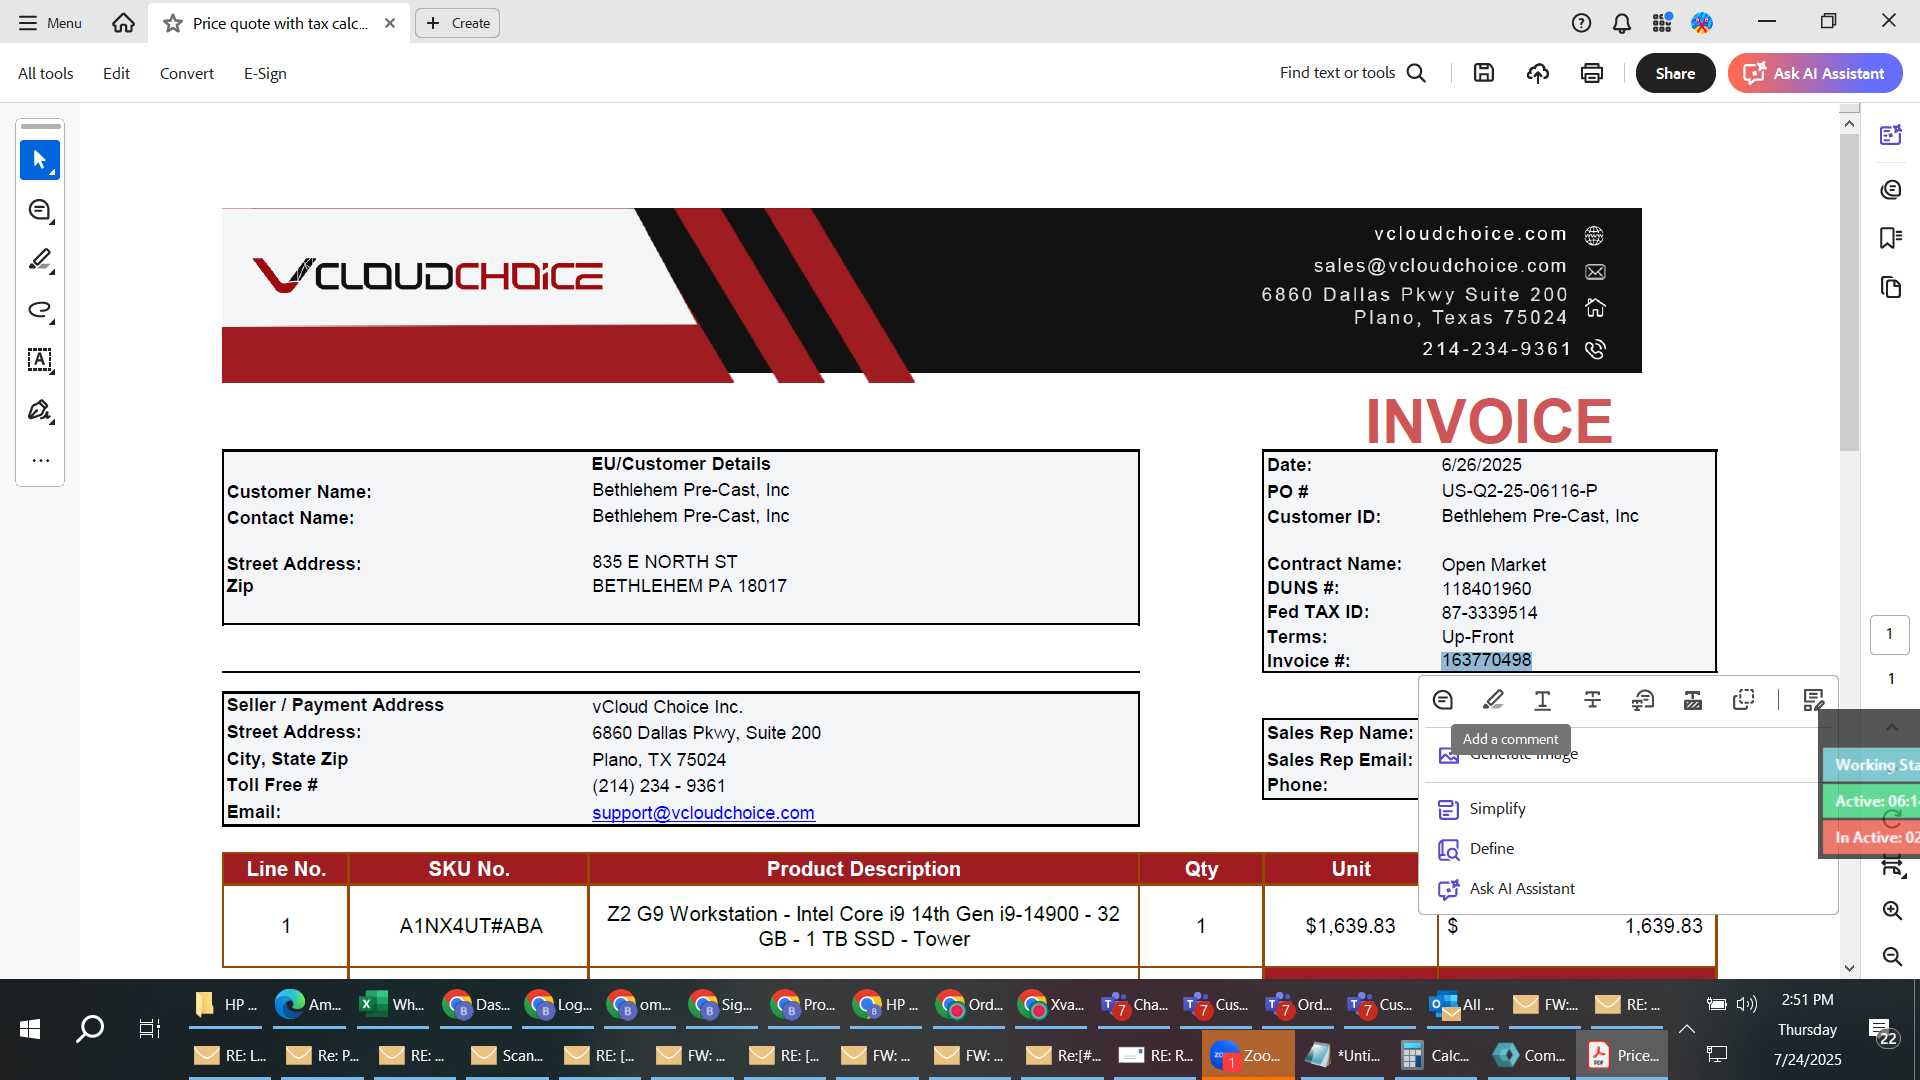Open the Windows Start menu
1920x1080 pixels.
(30, 1028)
